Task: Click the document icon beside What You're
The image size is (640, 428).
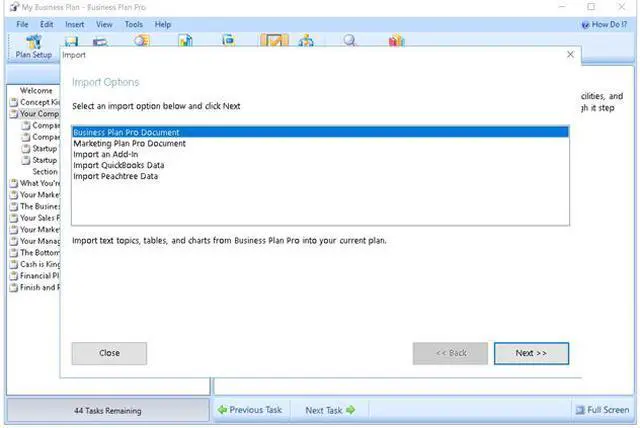Action: click(14, 183)
